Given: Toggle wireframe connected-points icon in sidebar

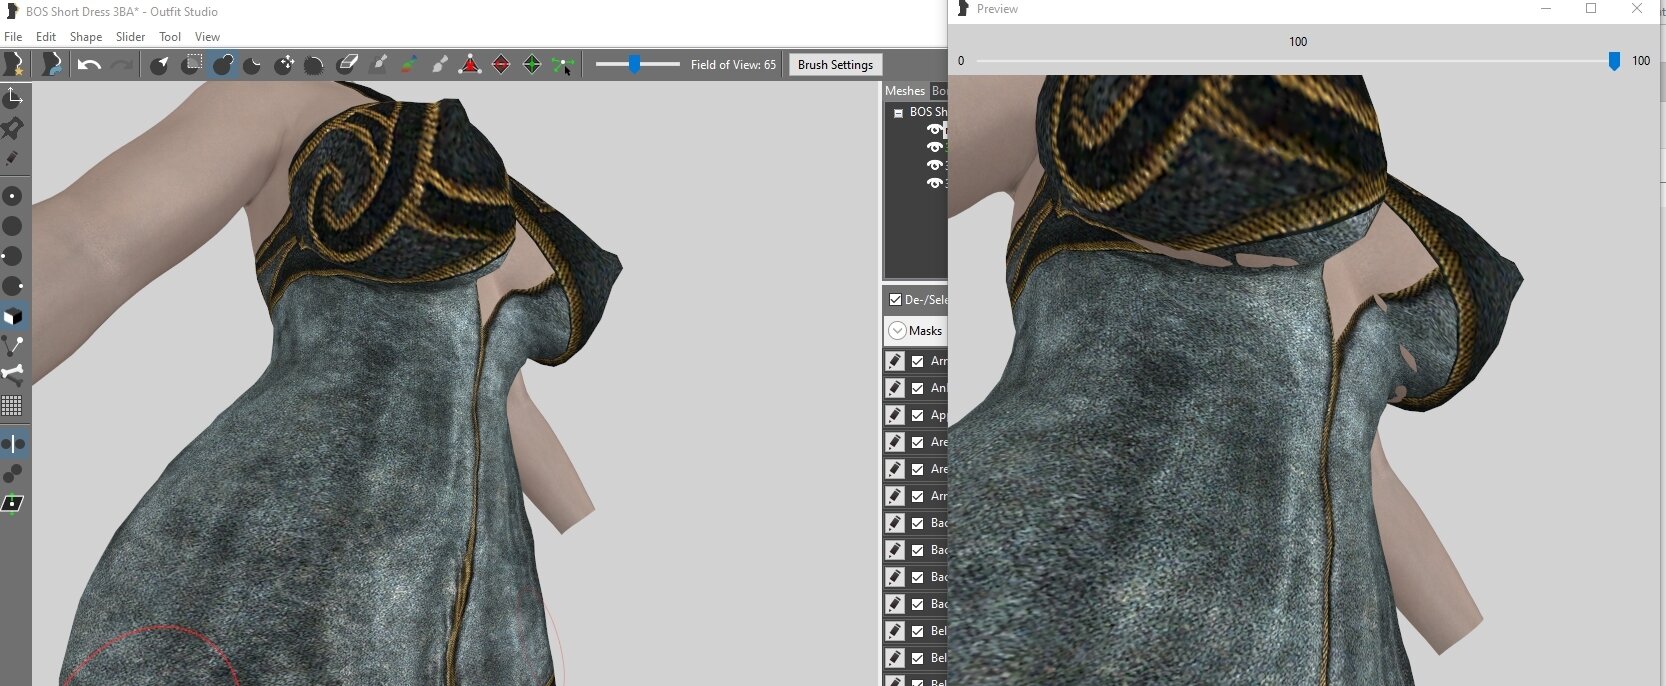Looking at the screenshot, I should point(13,346).
